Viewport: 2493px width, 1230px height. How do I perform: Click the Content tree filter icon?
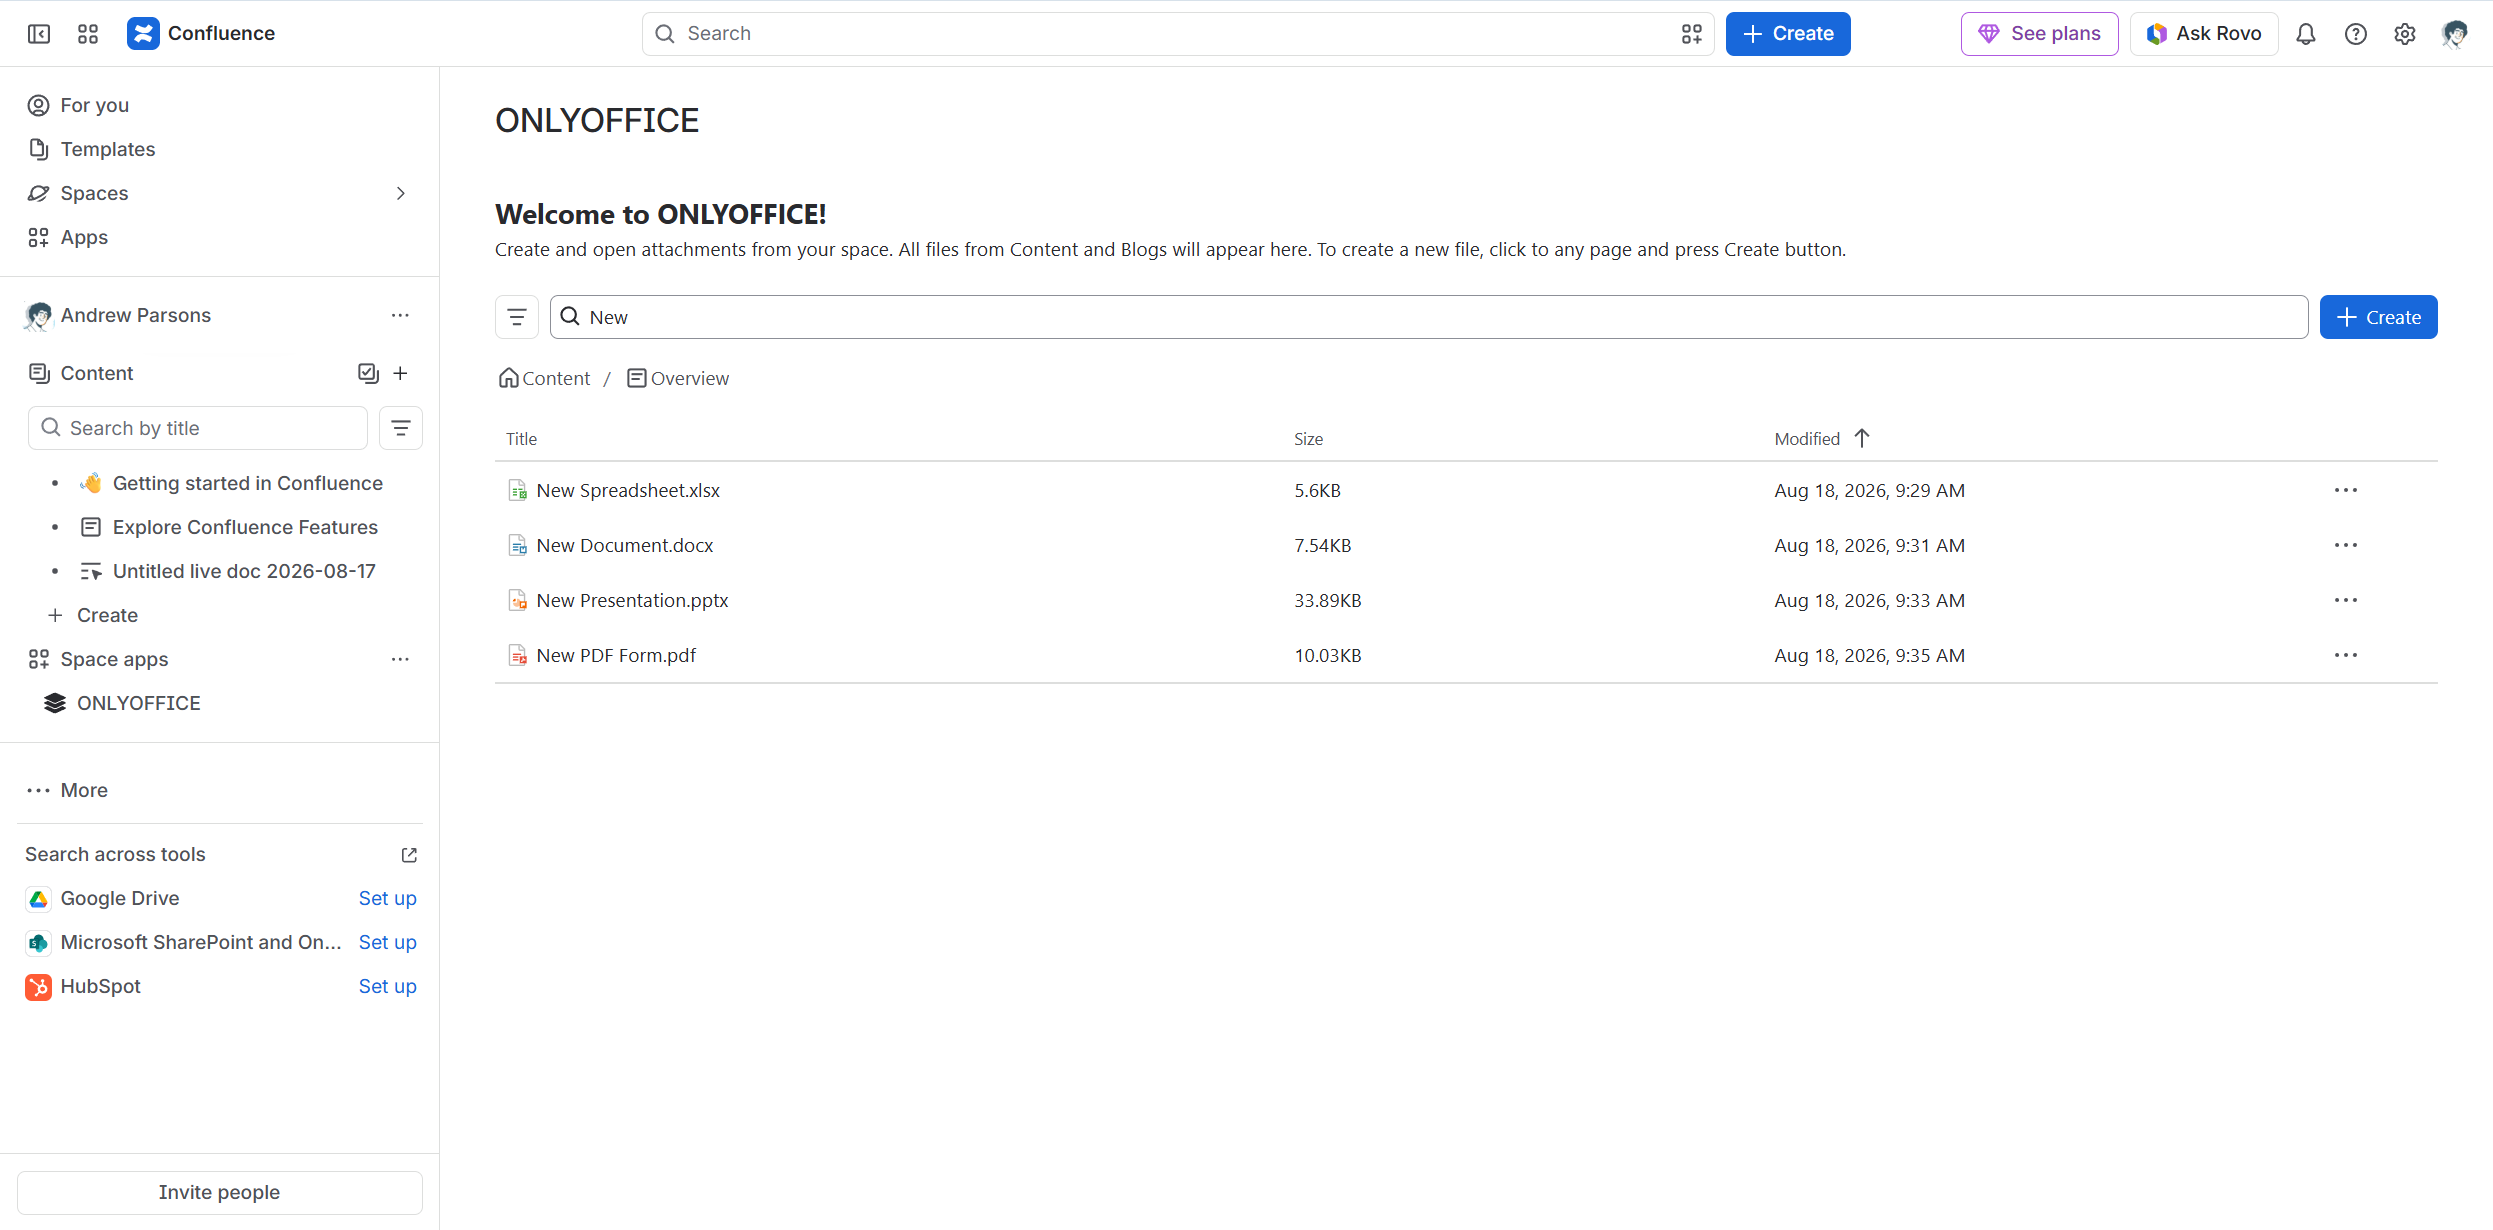tap(401, 428)
